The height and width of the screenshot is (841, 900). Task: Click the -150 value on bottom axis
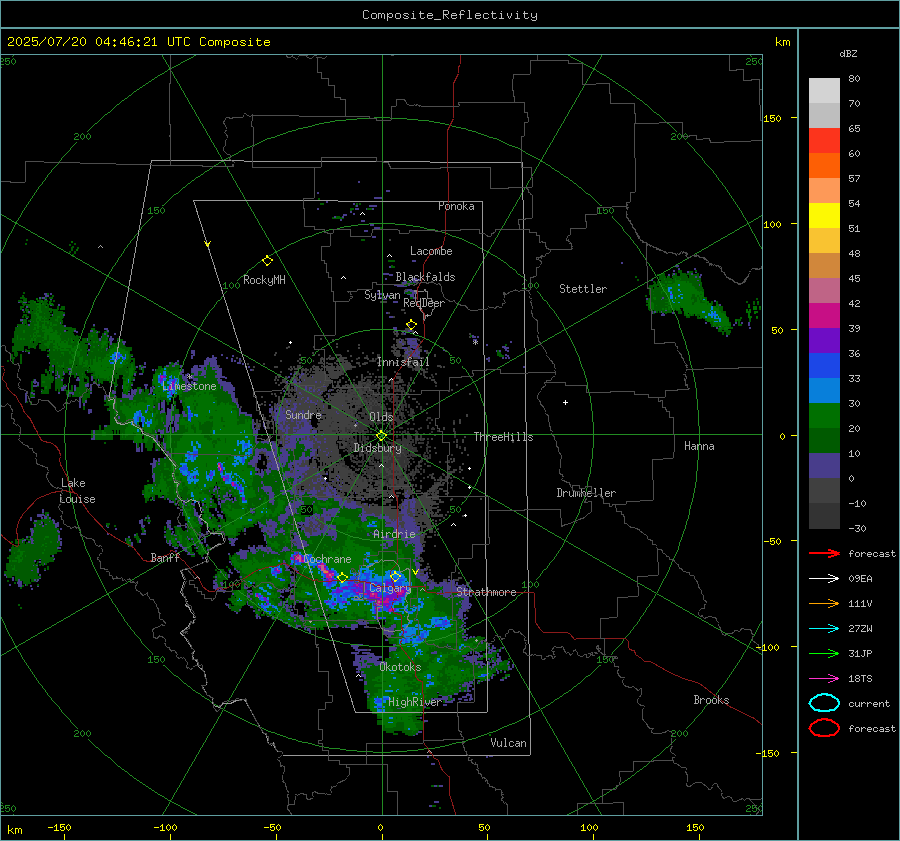pyautogui.click(x=59, y=827)
